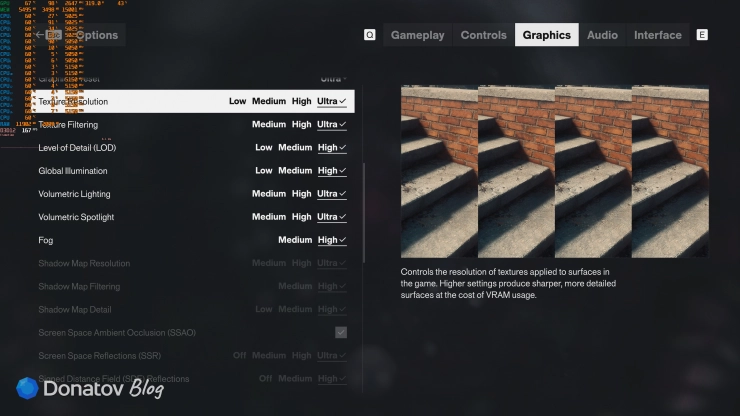The width and height of the screenshot is (740, 416).
Task: Set Shadow Map Resolution to Medium
Action: 269,263
